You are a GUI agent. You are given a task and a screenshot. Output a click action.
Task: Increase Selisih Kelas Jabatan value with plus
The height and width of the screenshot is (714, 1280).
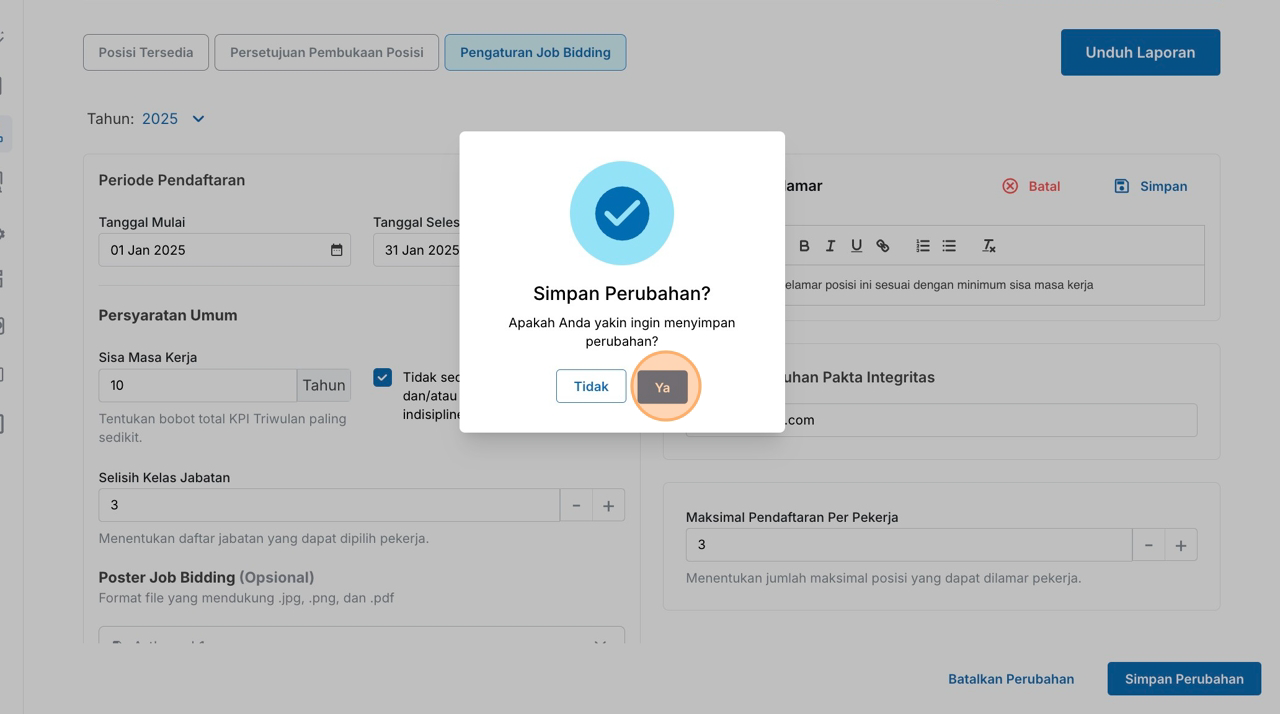pyautogui.click(x=608, y=506)
